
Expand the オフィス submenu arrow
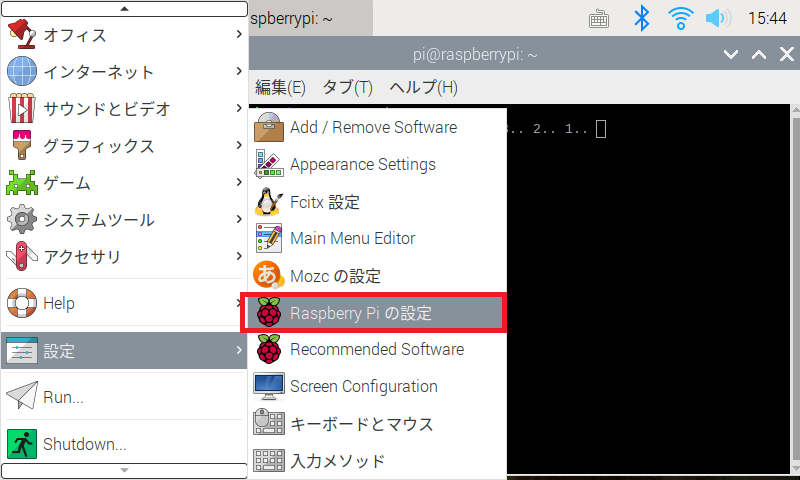point(239,34)
